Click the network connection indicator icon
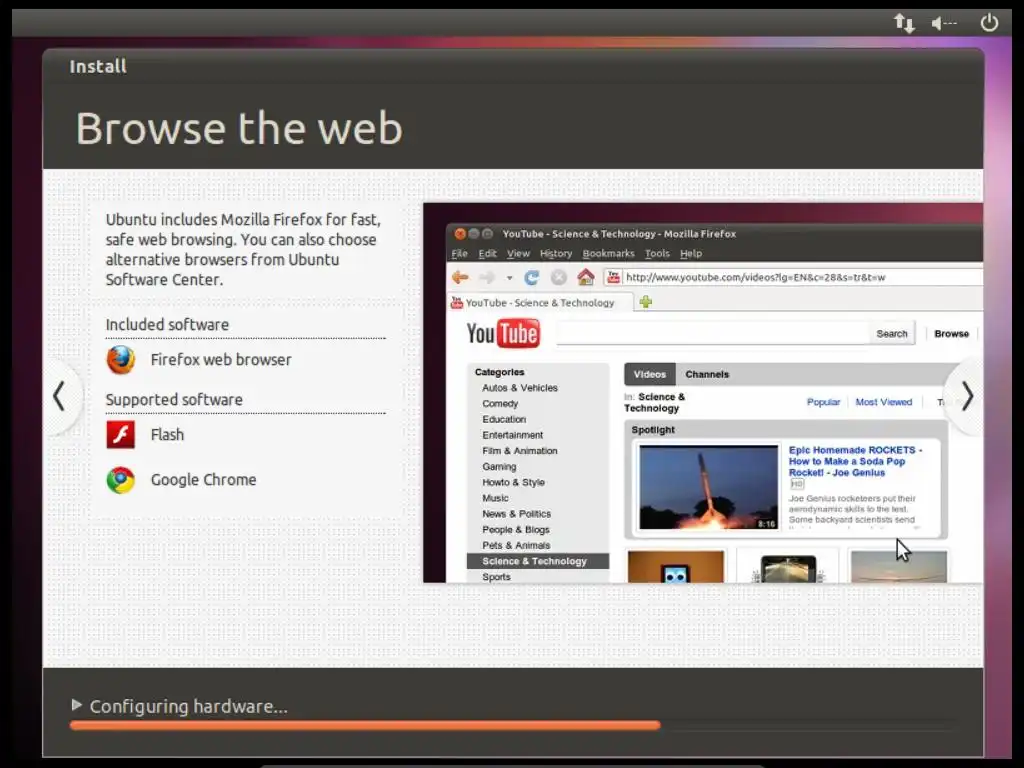The height and width of the screenshot is (768, 1024). 904,24
